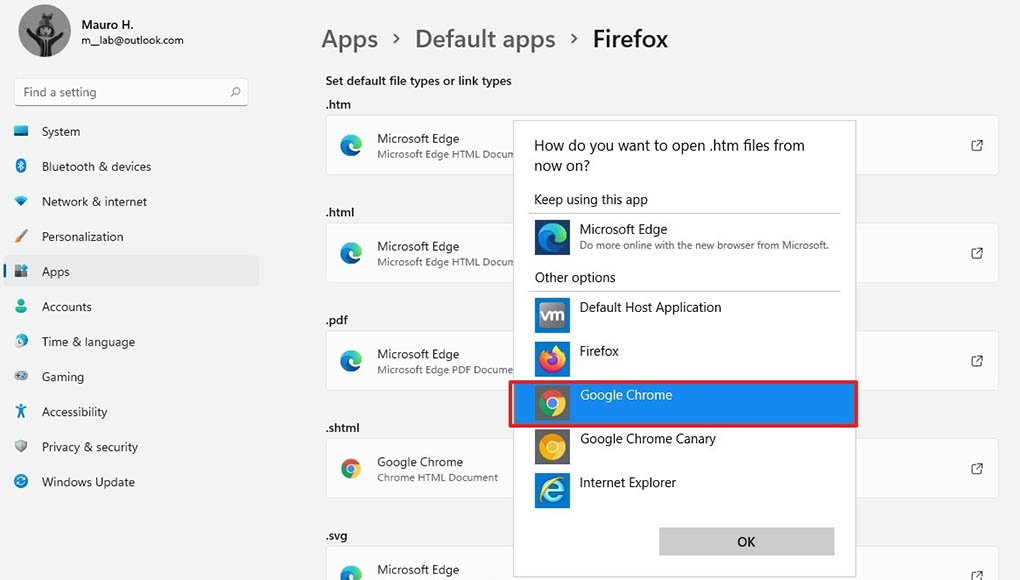Click the System monitor icon in sidebar

21,131
